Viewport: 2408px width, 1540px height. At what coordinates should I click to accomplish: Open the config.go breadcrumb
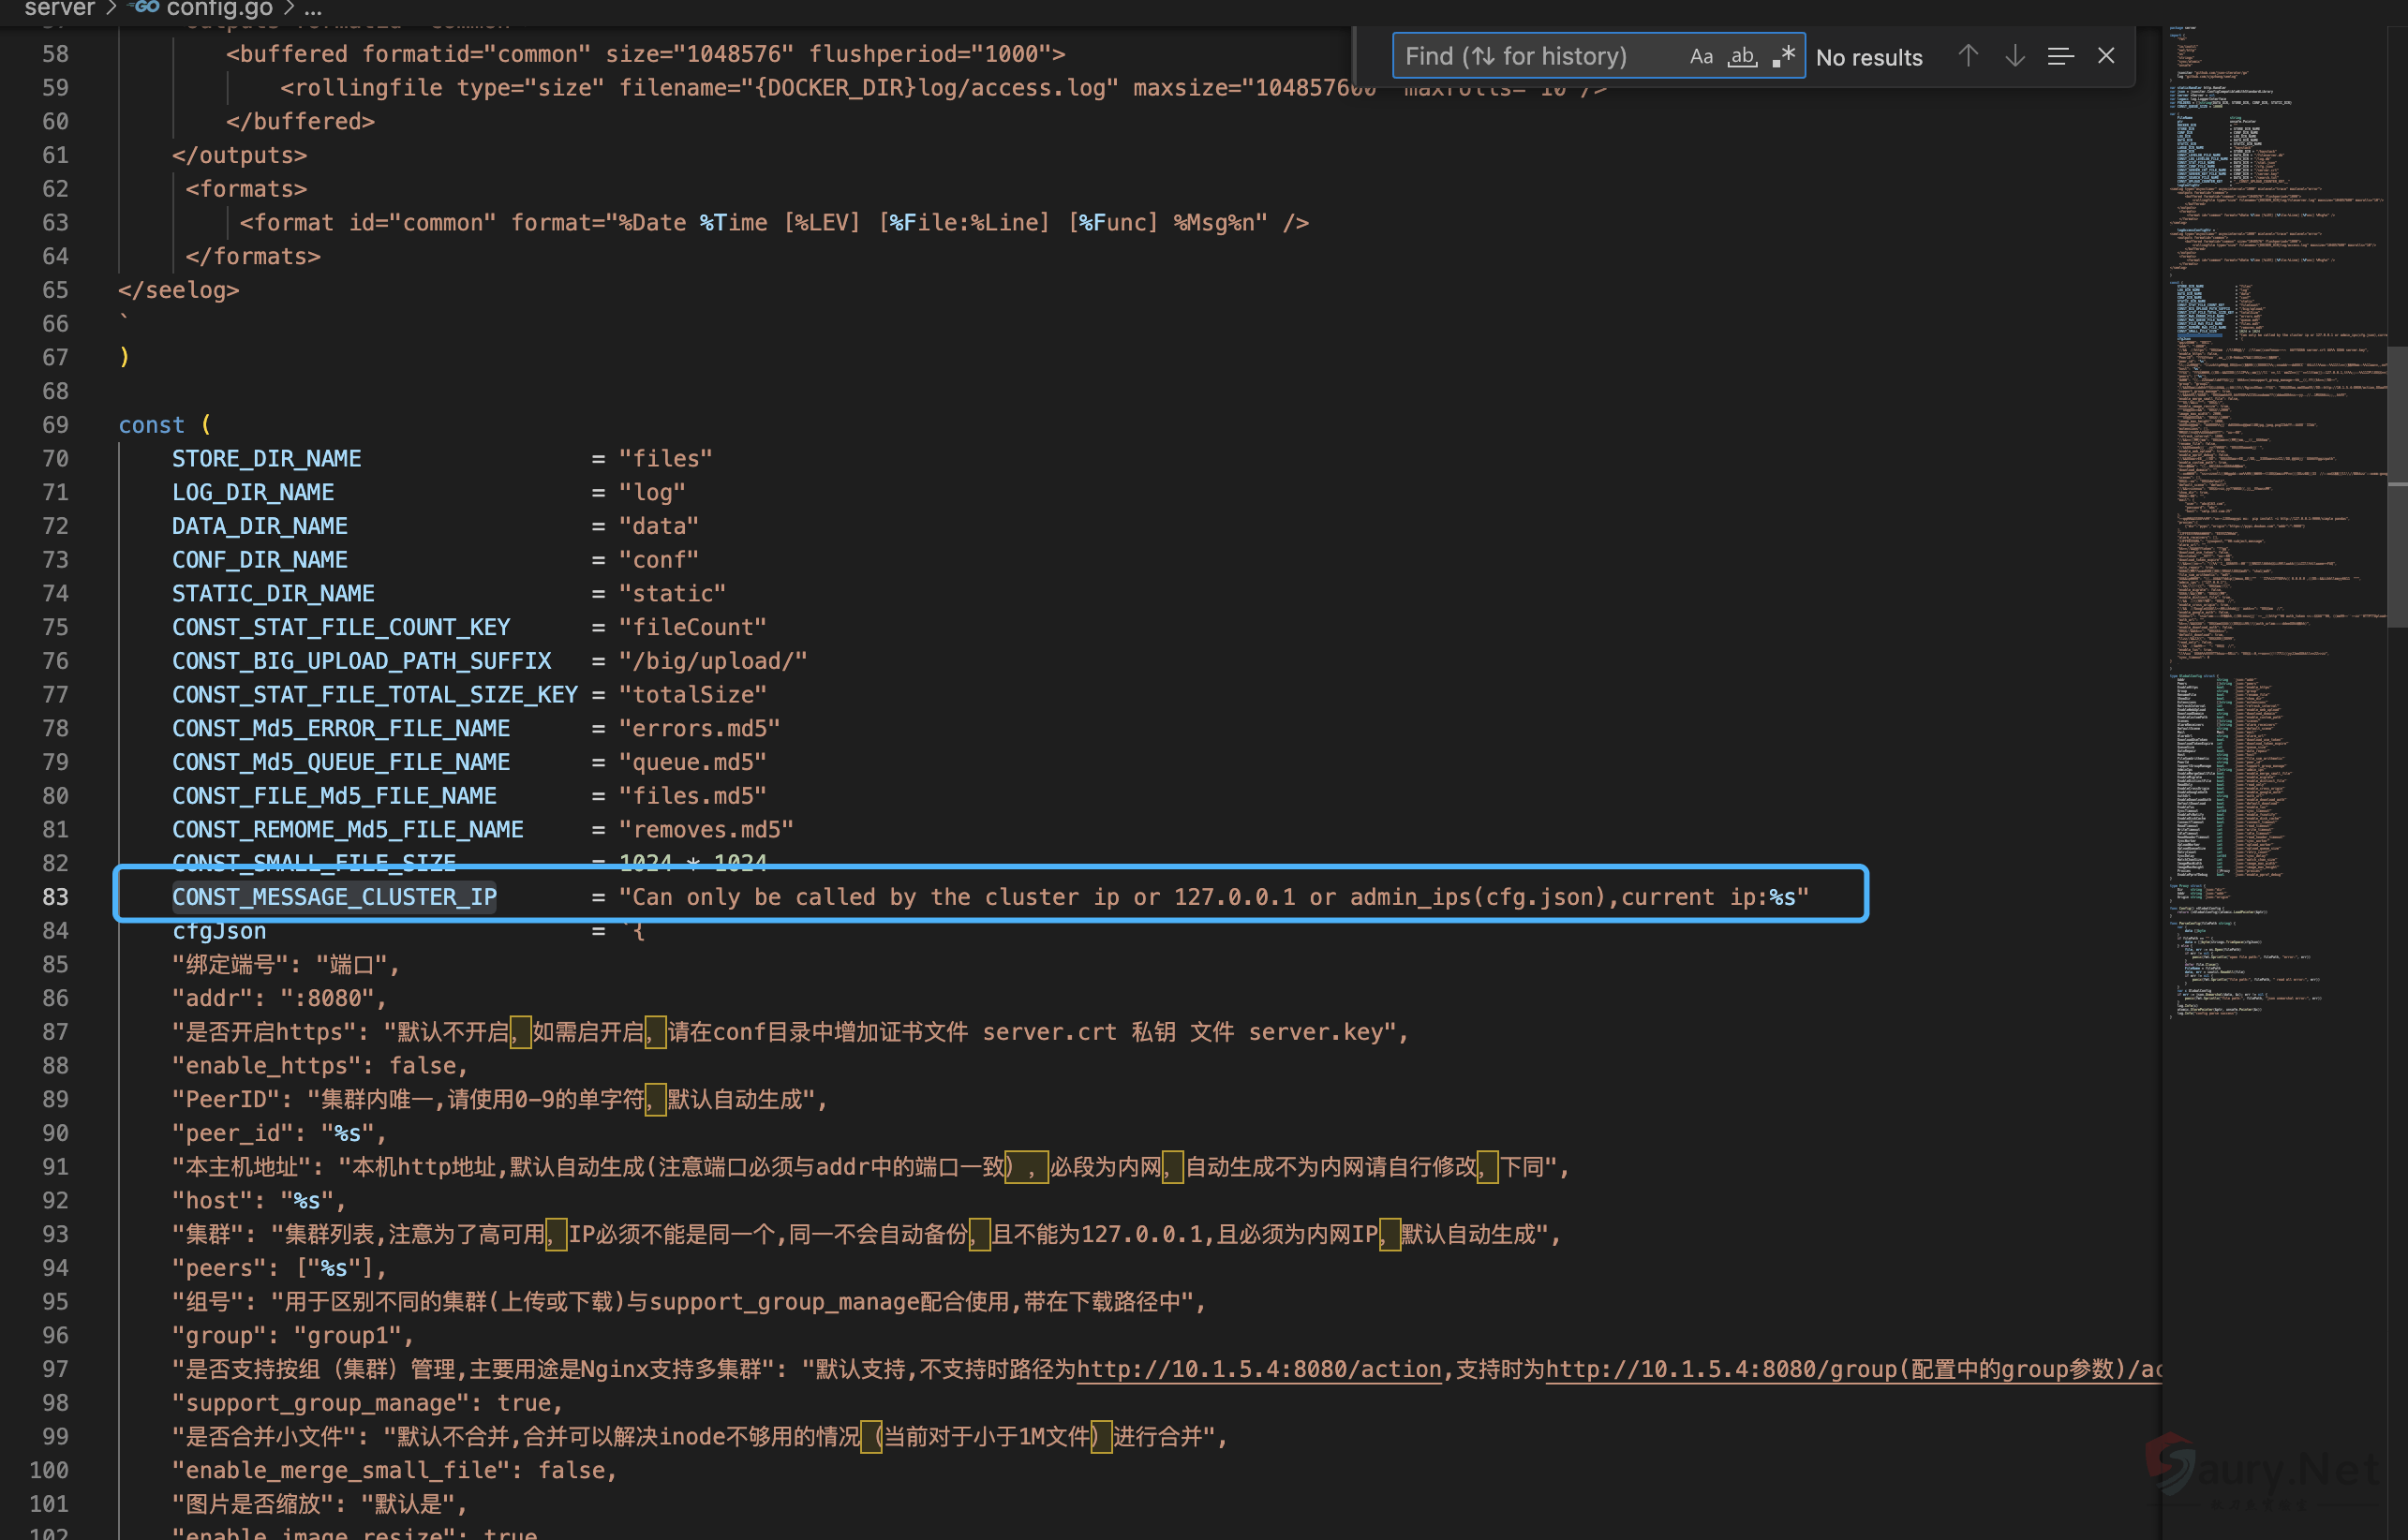219,9
